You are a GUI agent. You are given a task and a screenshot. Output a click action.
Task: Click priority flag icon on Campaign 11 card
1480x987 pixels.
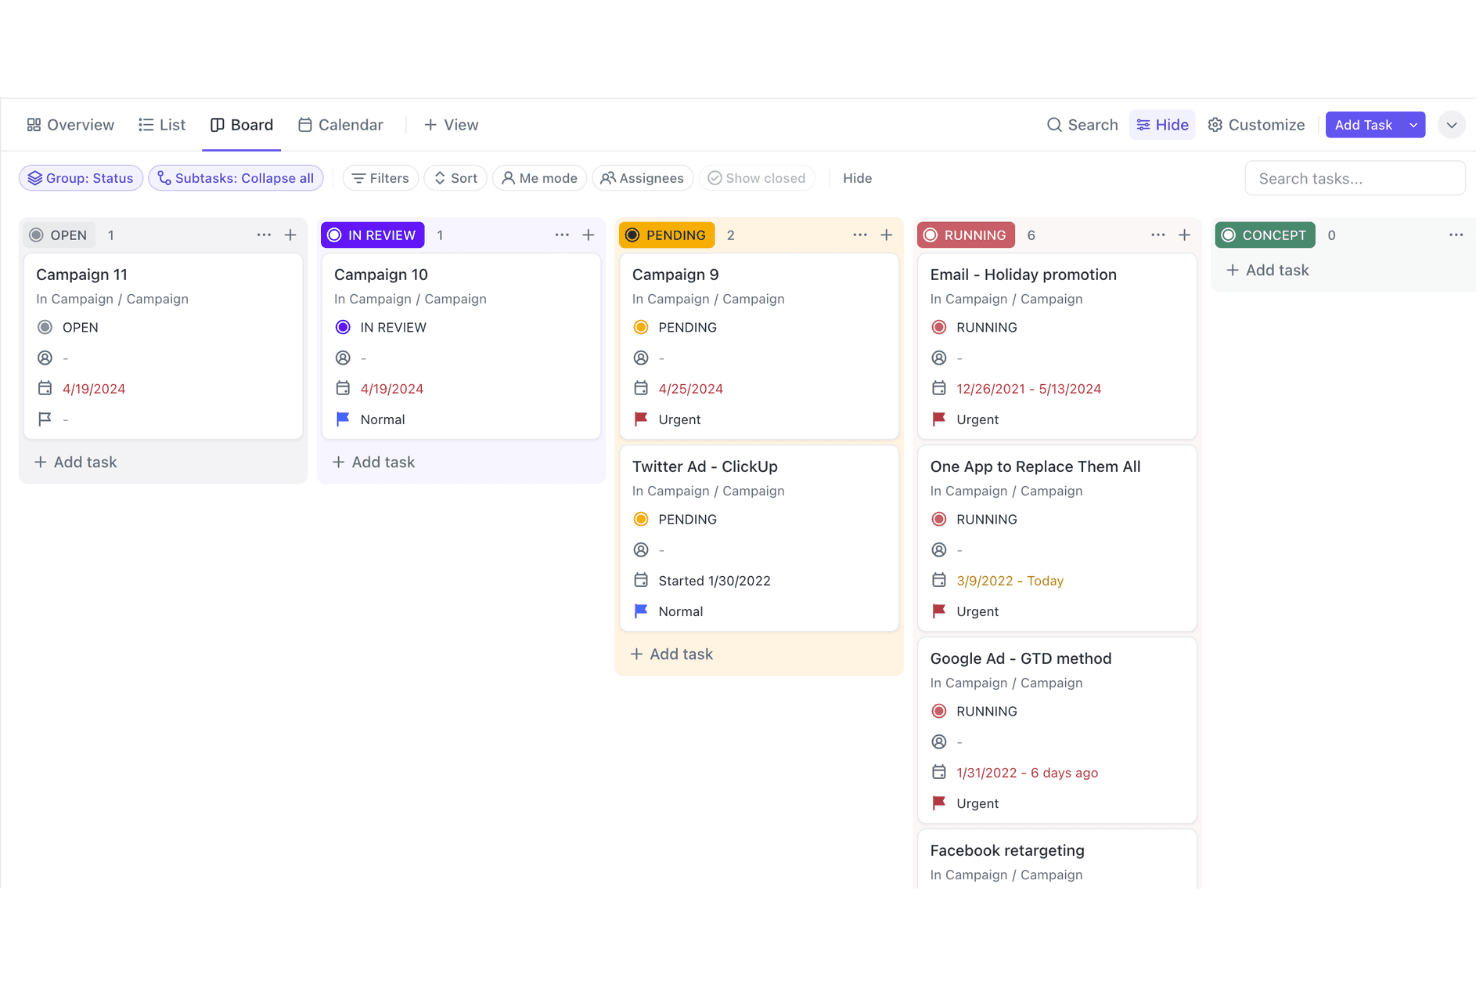45,419
